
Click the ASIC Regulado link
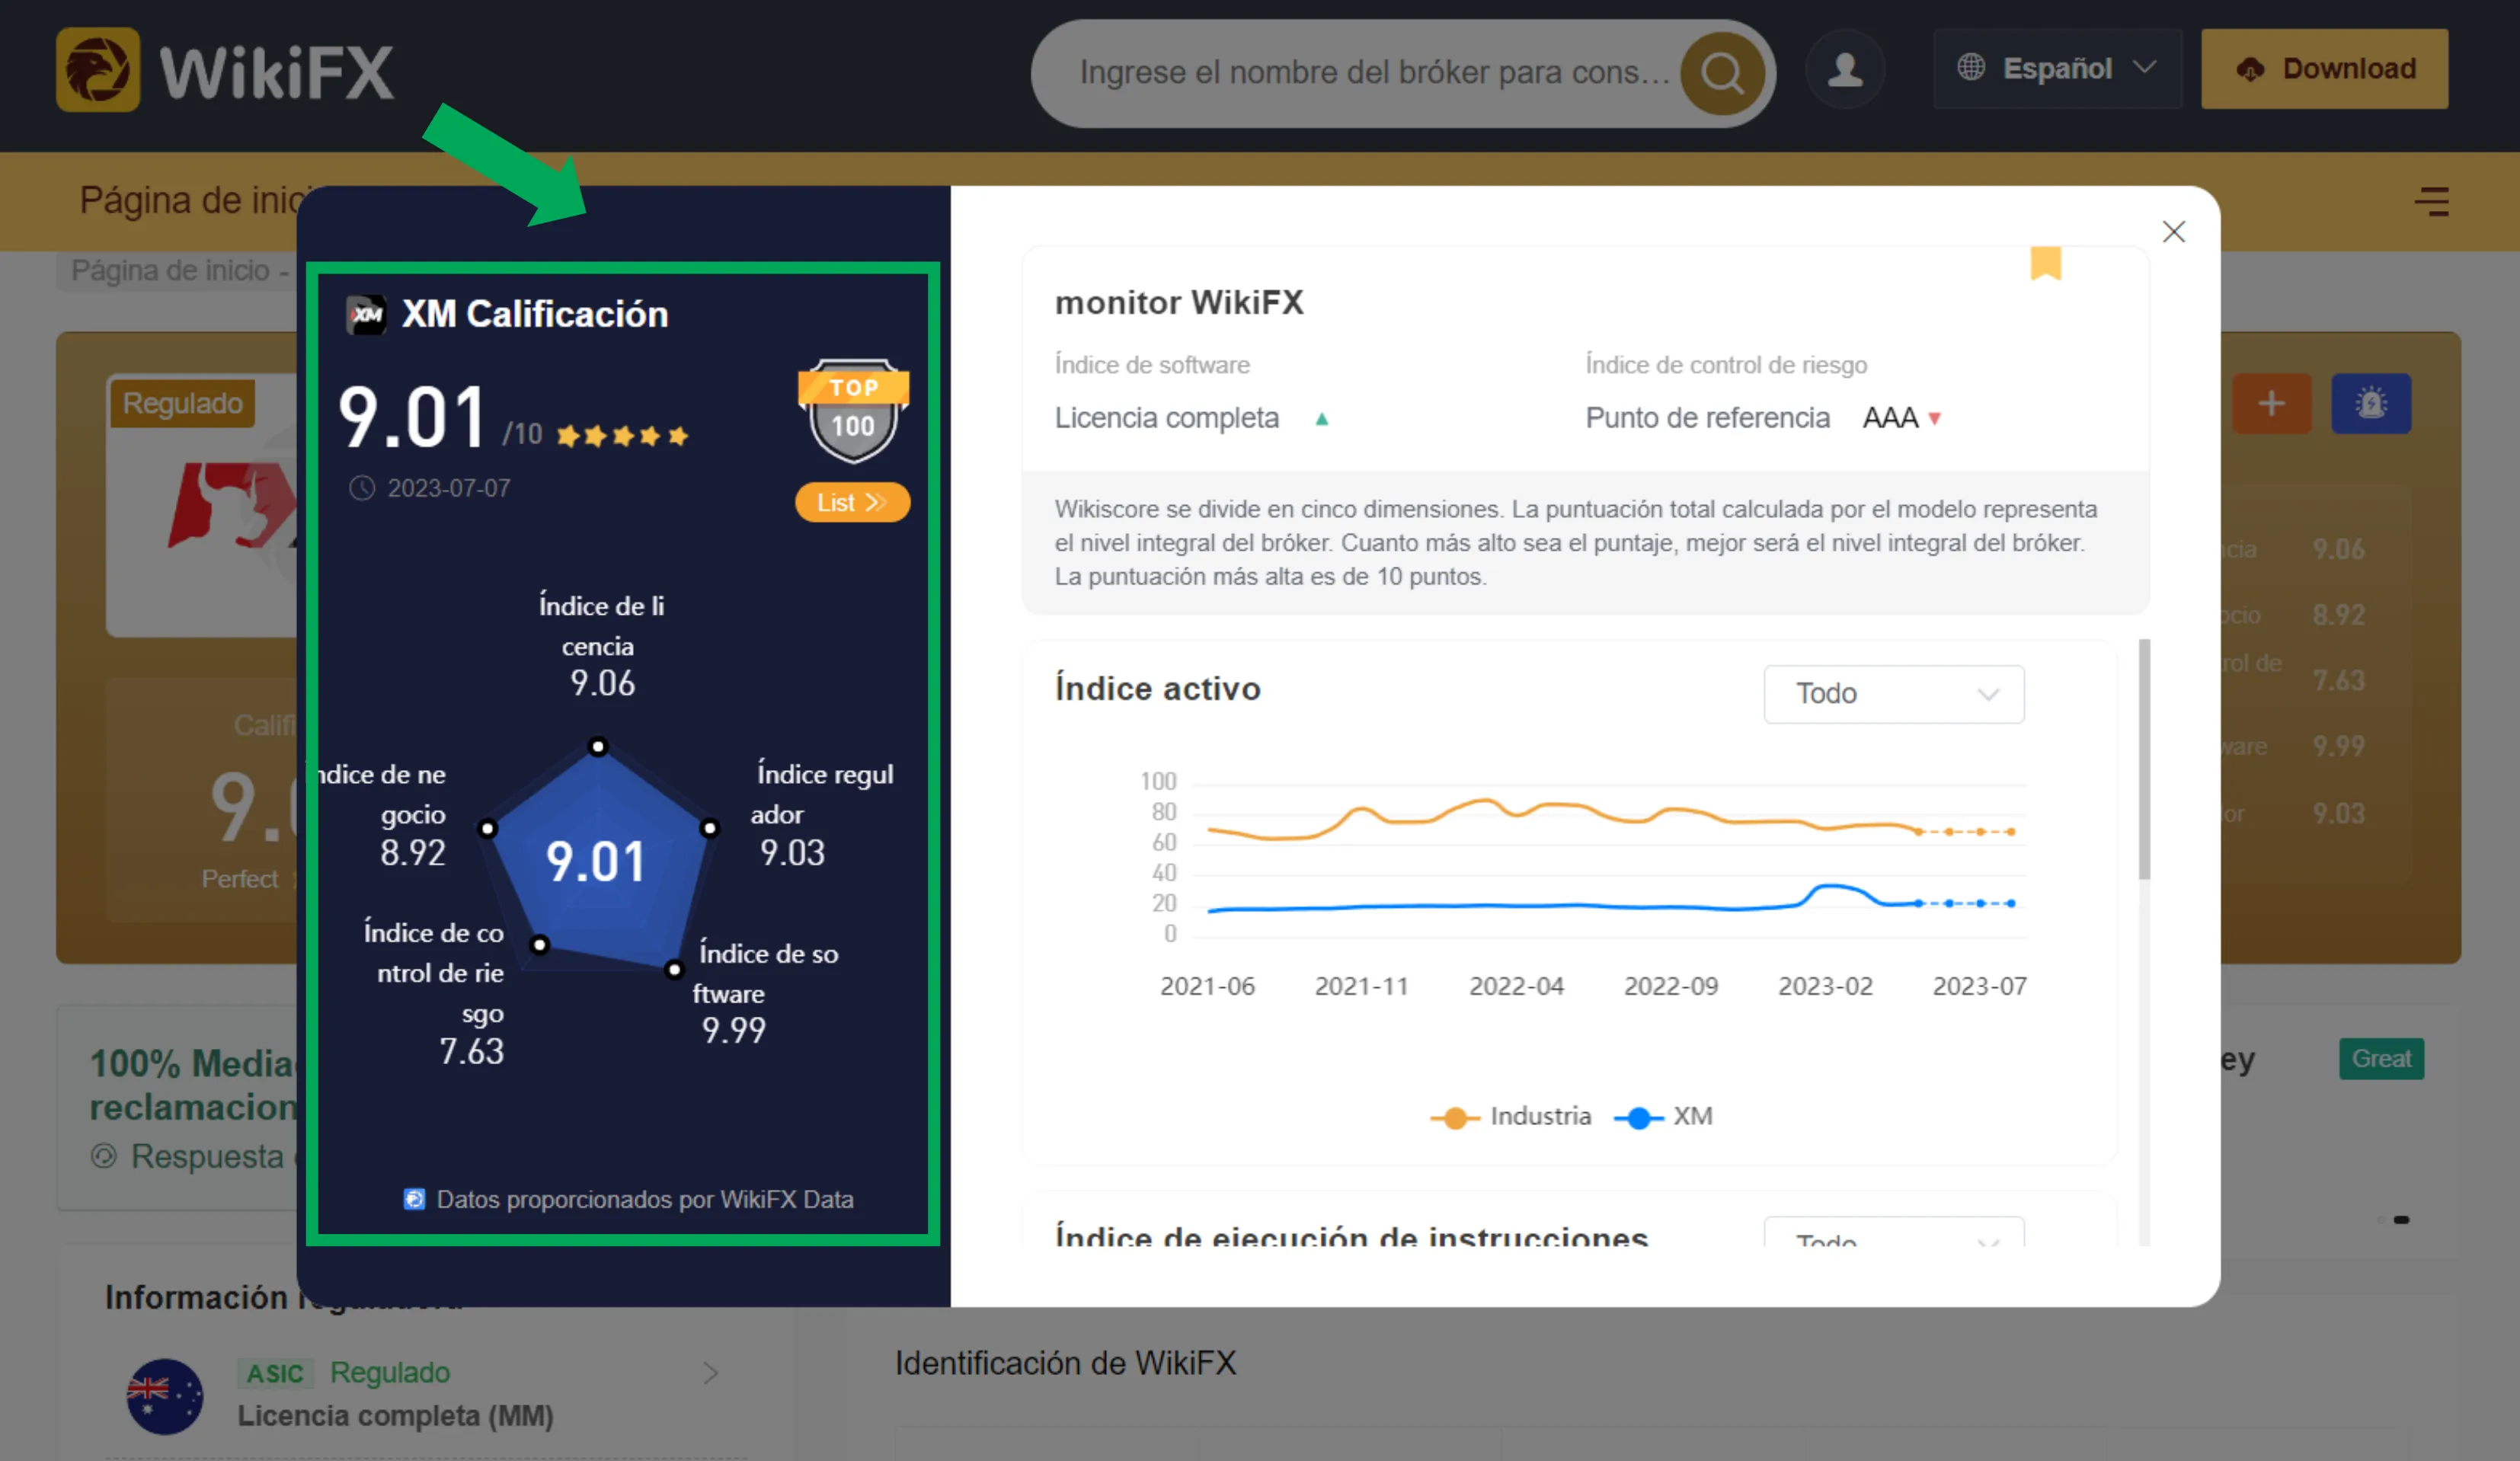click(344, 1373)
